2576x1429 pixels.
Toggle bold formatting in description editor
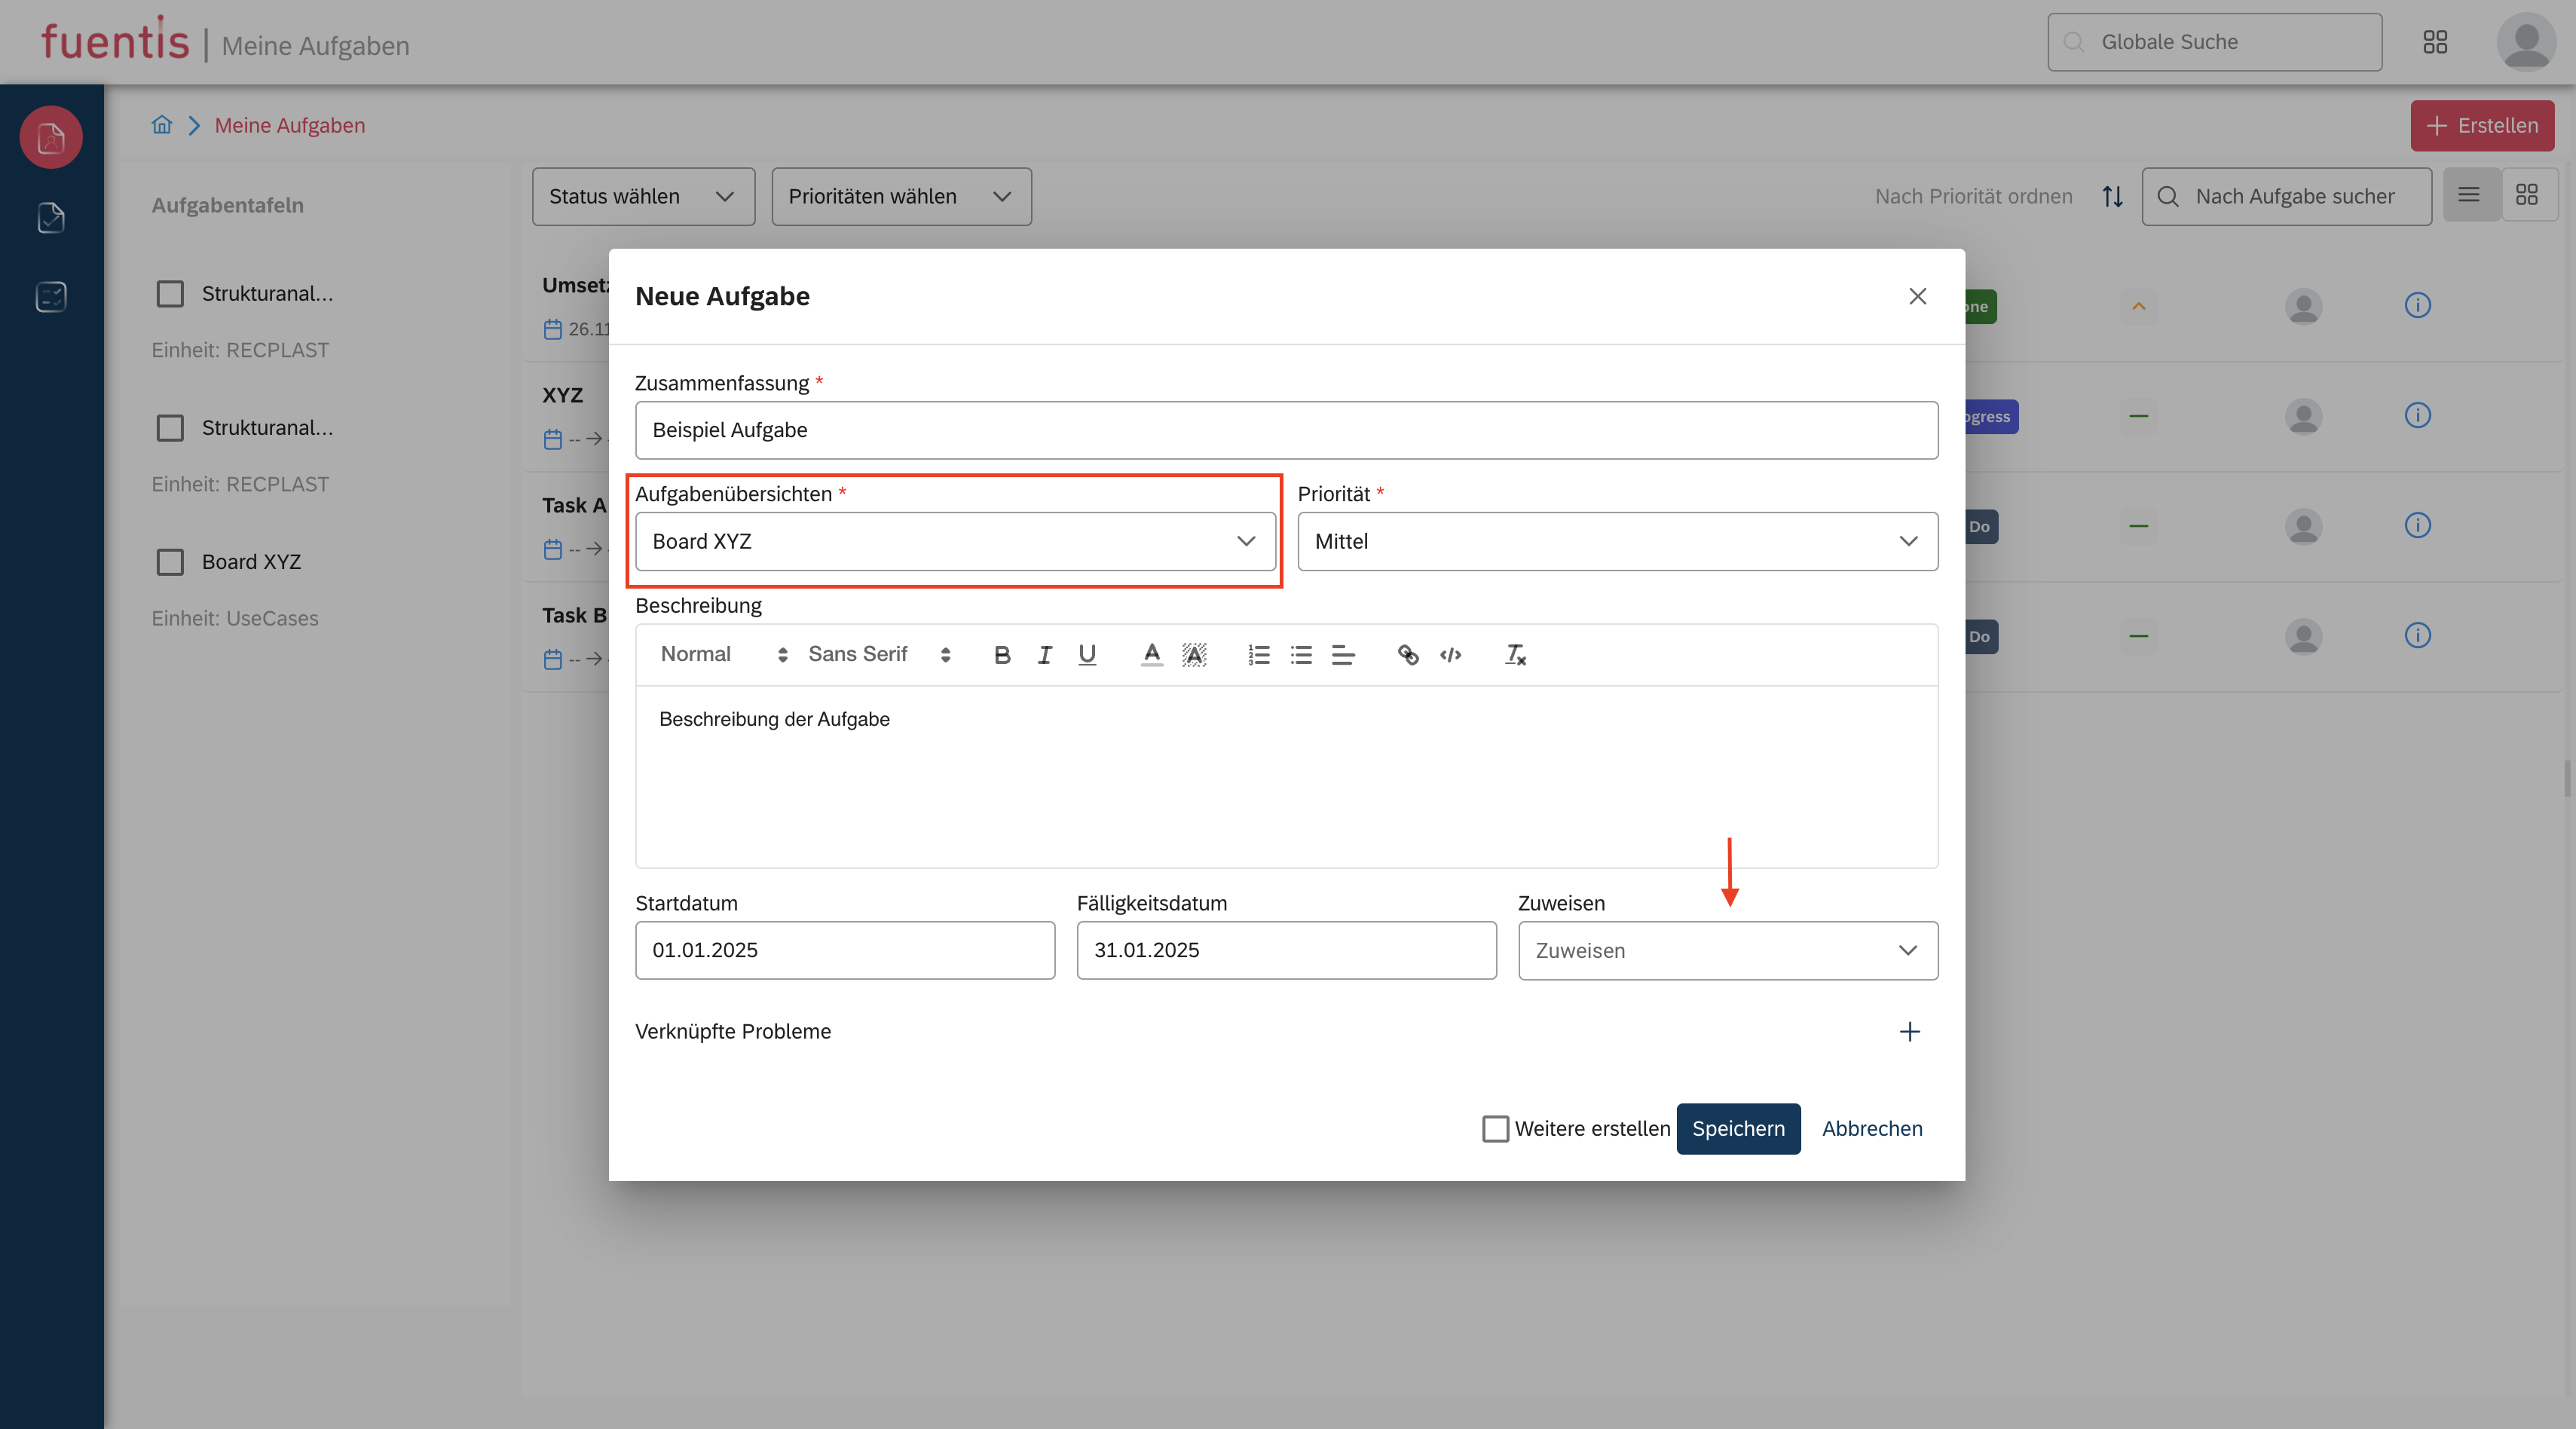tap(1002, 655)
